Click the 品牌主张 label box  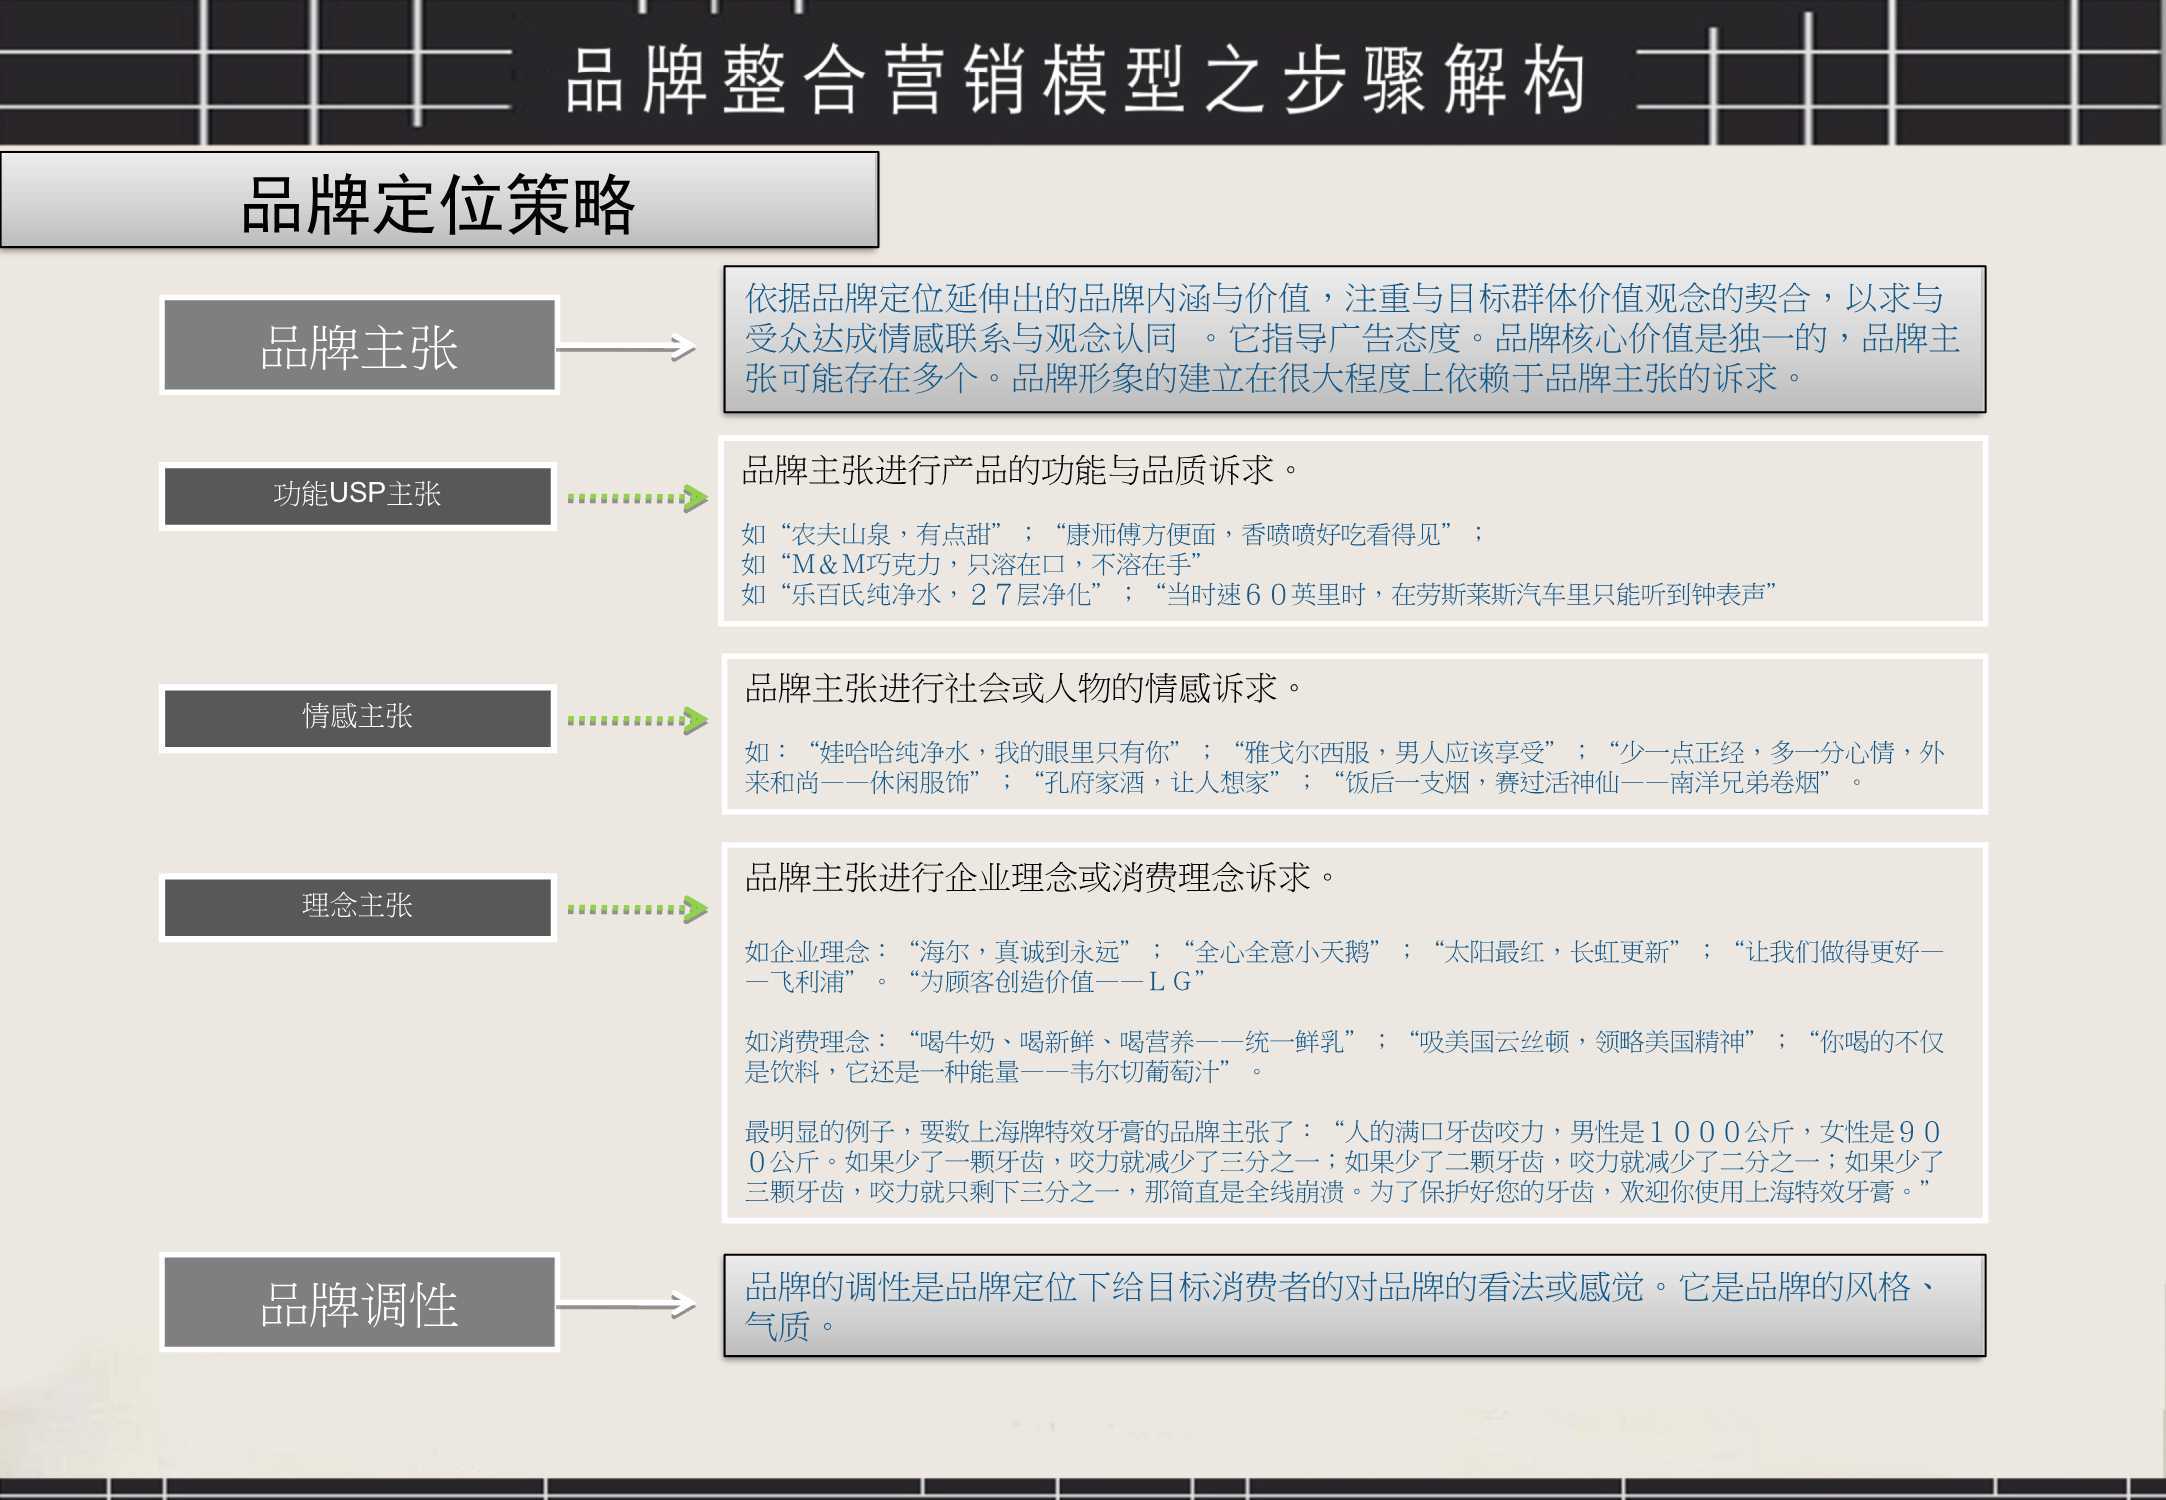(x=359, y=346)
